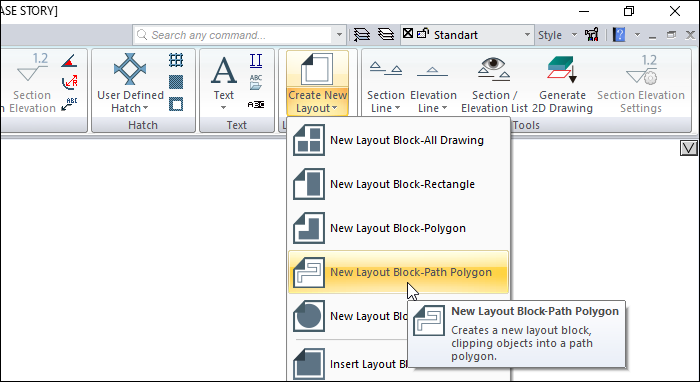The image size is (700, 382).
Task: Open the search command history dropdown arrow
Action: [339, 35]
